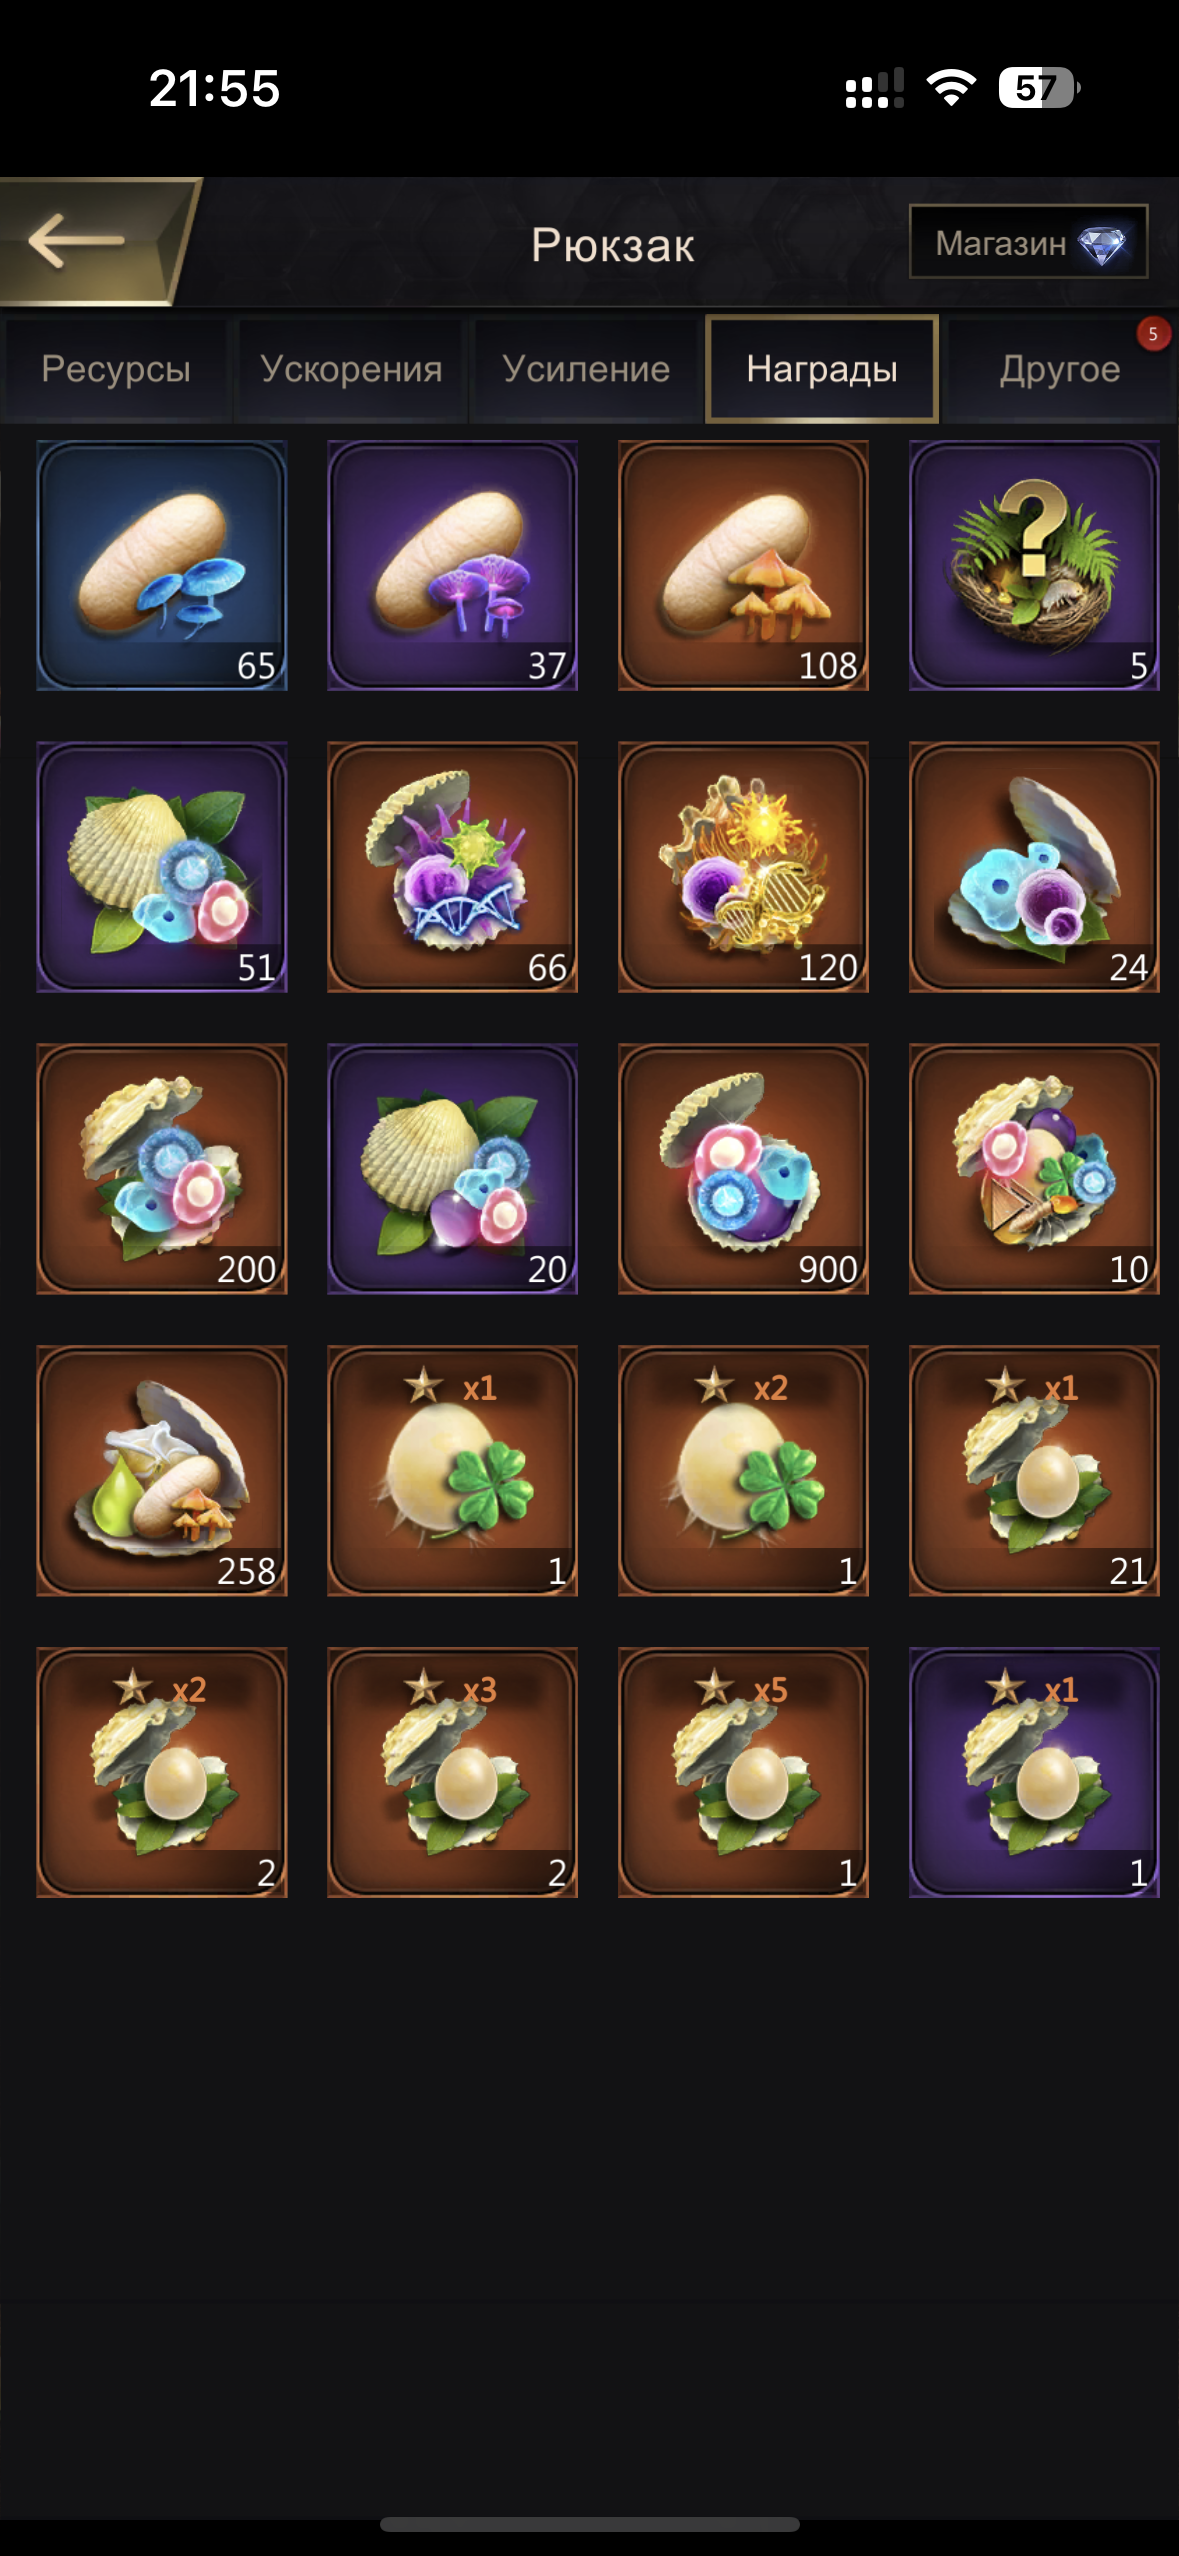
Task: Switch to the Ресурсы tab
Action: click(x=116, y=369)
